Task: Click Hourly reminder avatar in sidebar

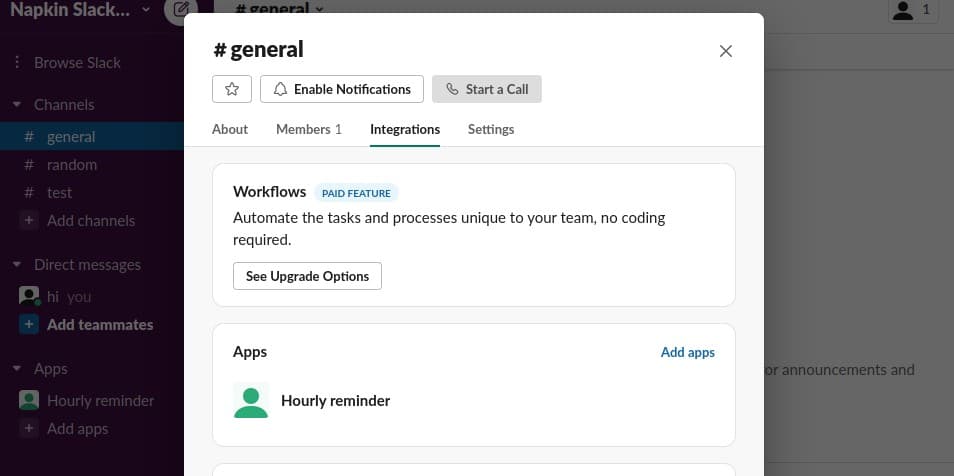Action: [x=29, y=400]
